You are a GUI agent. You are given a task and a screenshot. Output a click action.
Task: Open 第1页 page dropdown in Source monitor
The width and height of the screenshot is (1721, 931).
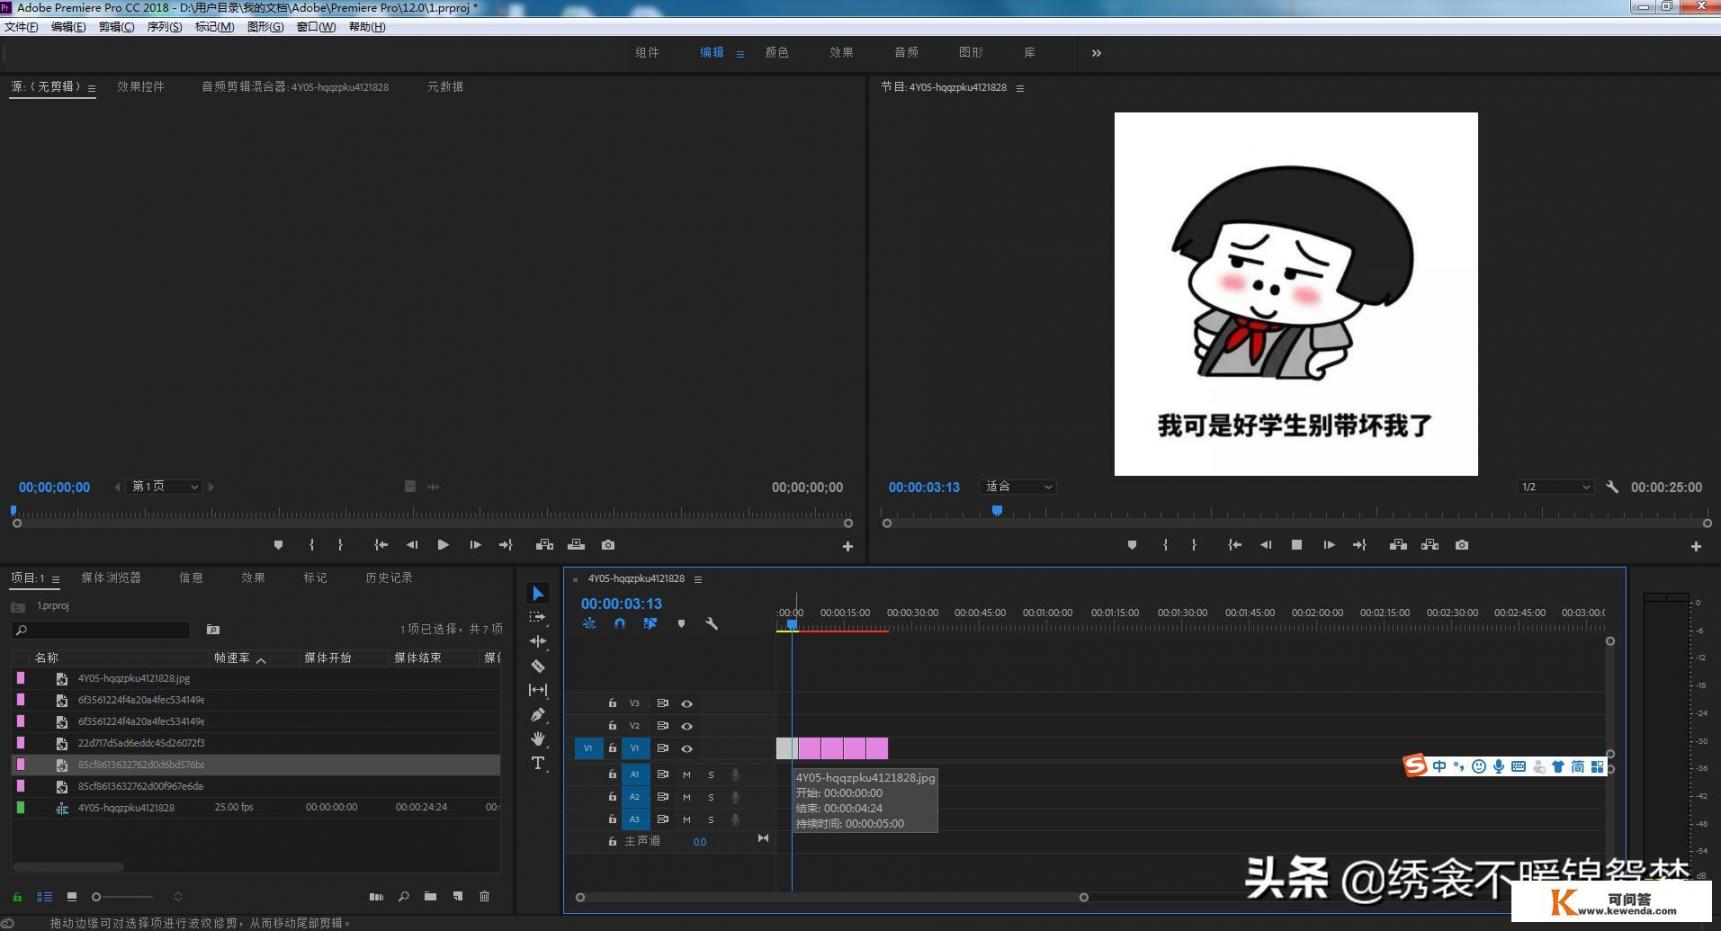tap(165, 487)
